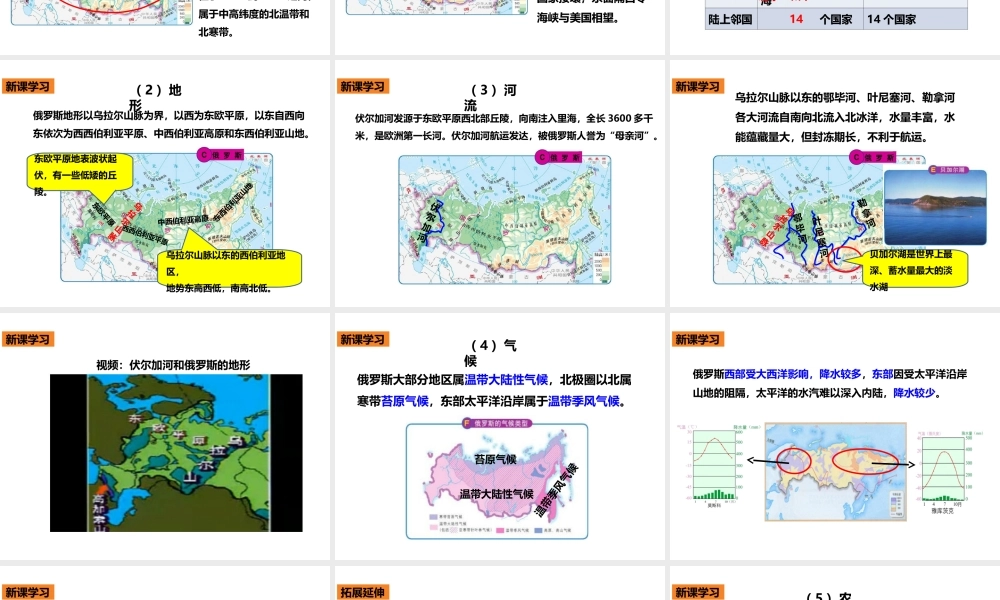Image resolution: width=1000 pixels, height=600 pixels.
Task: Click the precipitation map with red ovals
Action: 835,471
